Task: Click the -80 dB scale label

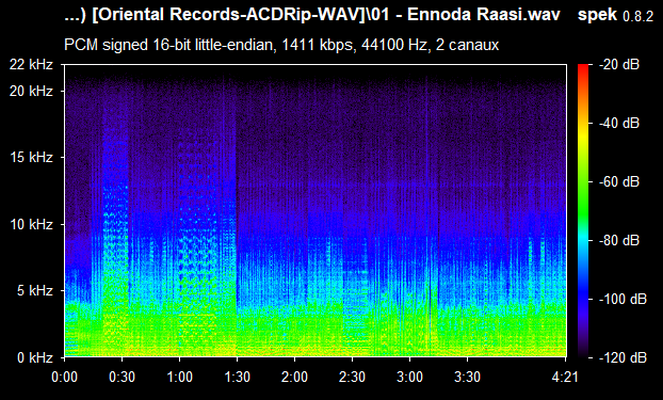Action: pos(619,241)
